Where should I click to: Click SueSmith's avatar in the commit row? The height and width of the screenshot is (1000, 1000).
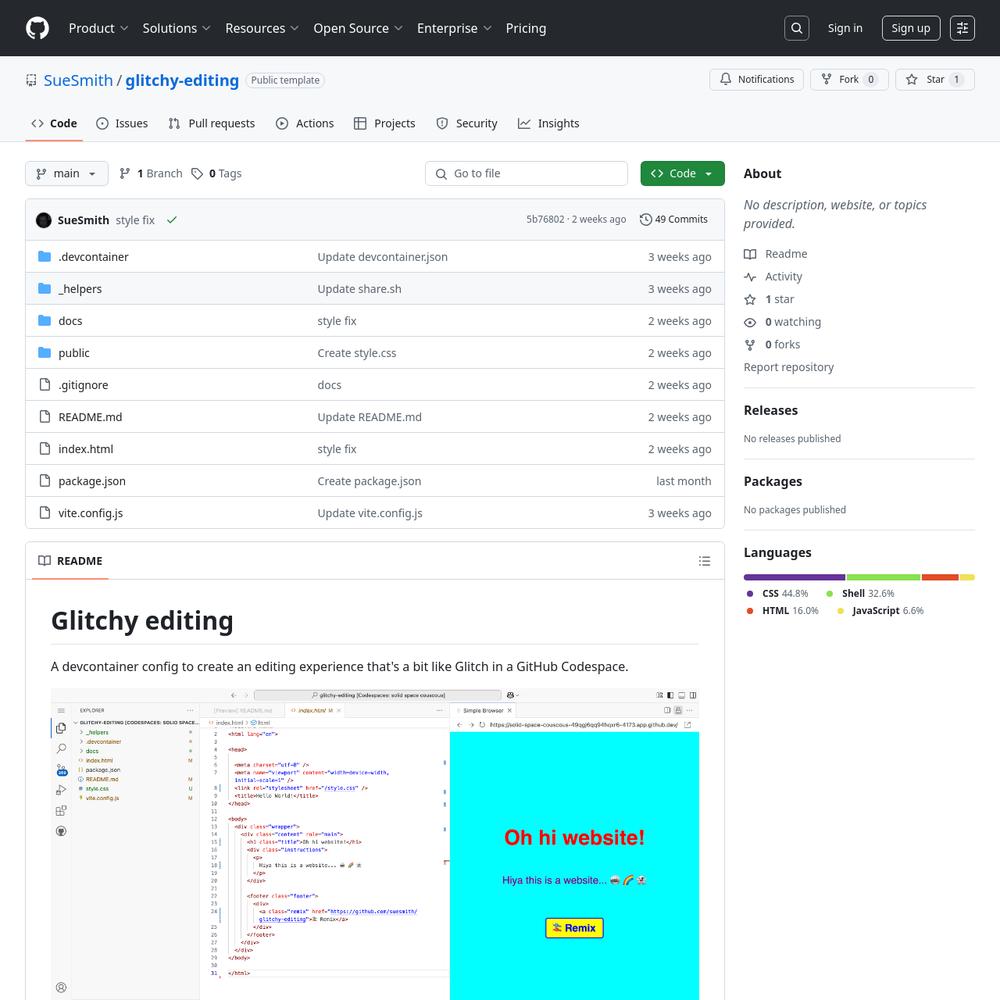[x=44, y=220]
